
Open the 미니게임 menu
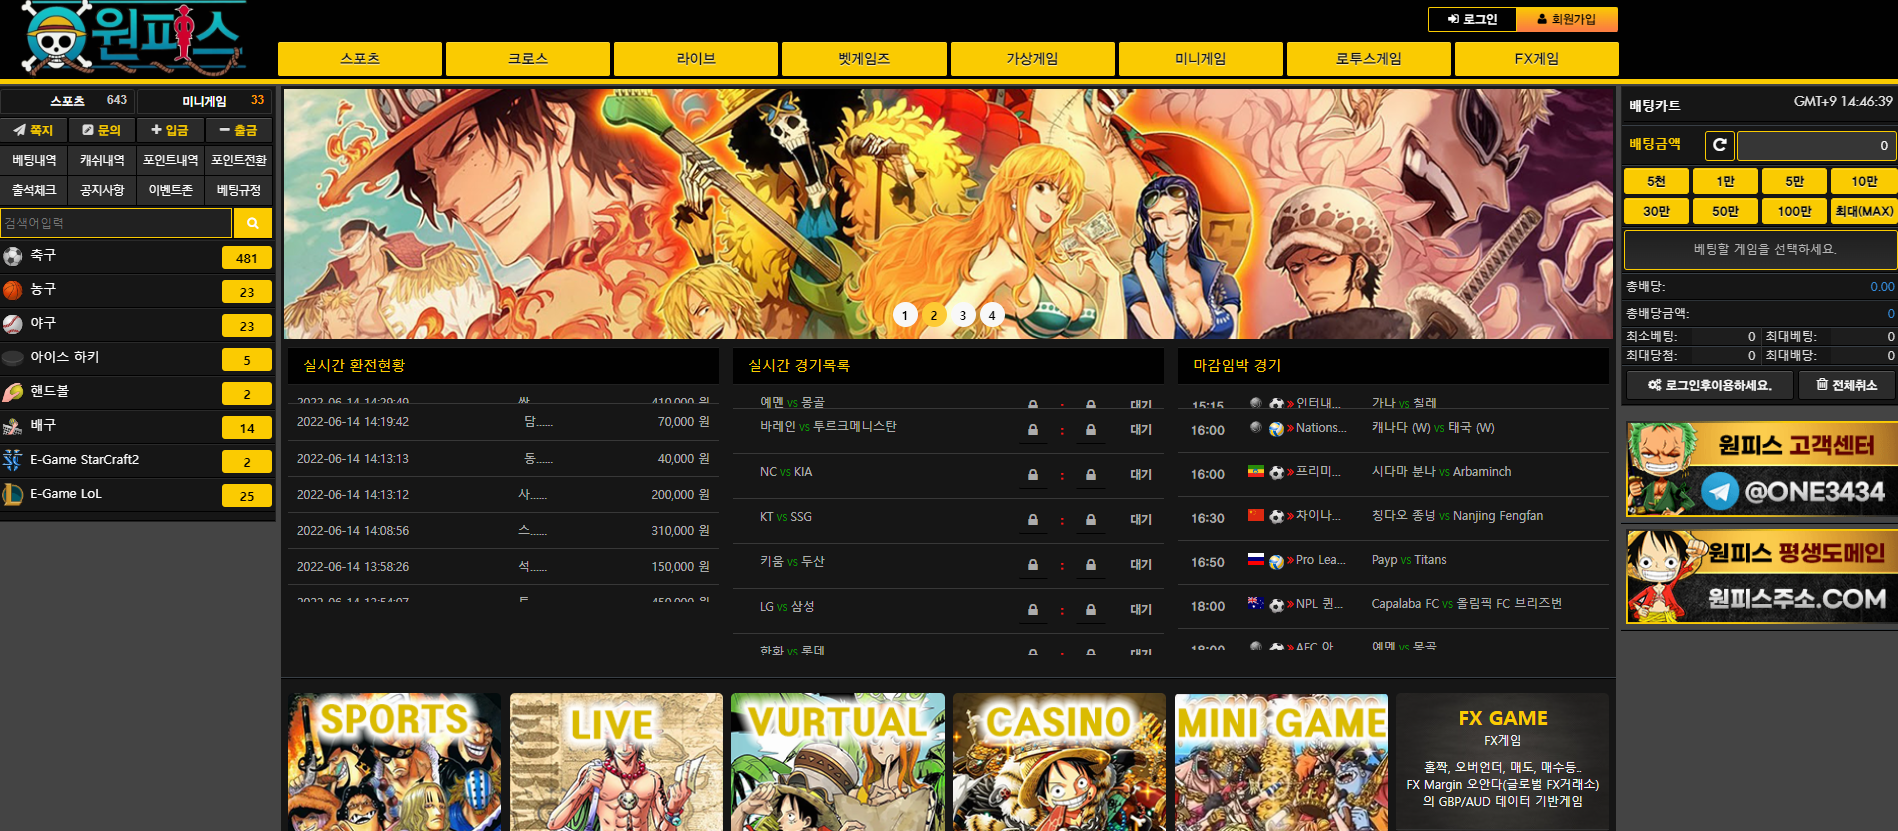[x=1201, y=59]
